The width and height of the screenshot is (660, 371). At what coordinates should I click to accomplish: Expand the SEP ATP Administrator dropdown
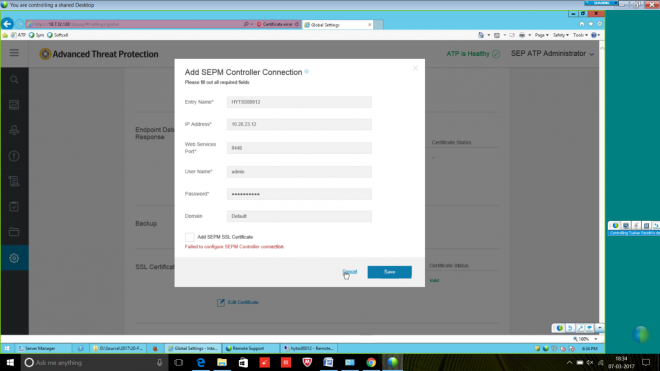[x=552, y=53]
